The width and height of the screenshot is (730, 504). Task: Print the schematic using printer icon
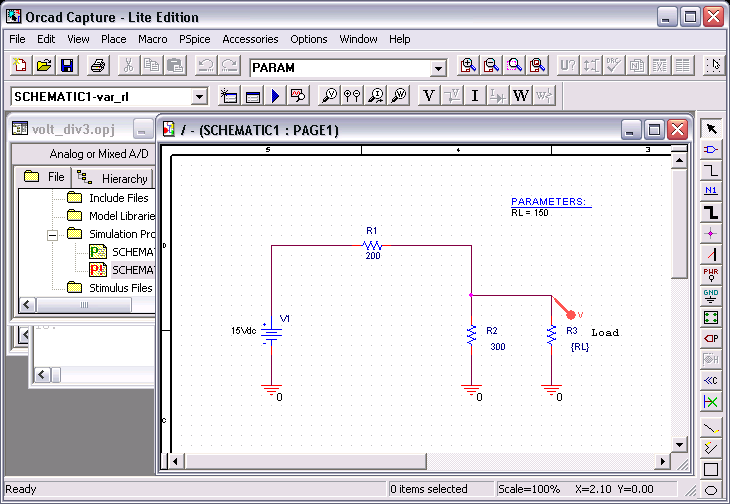pos(98,66)
